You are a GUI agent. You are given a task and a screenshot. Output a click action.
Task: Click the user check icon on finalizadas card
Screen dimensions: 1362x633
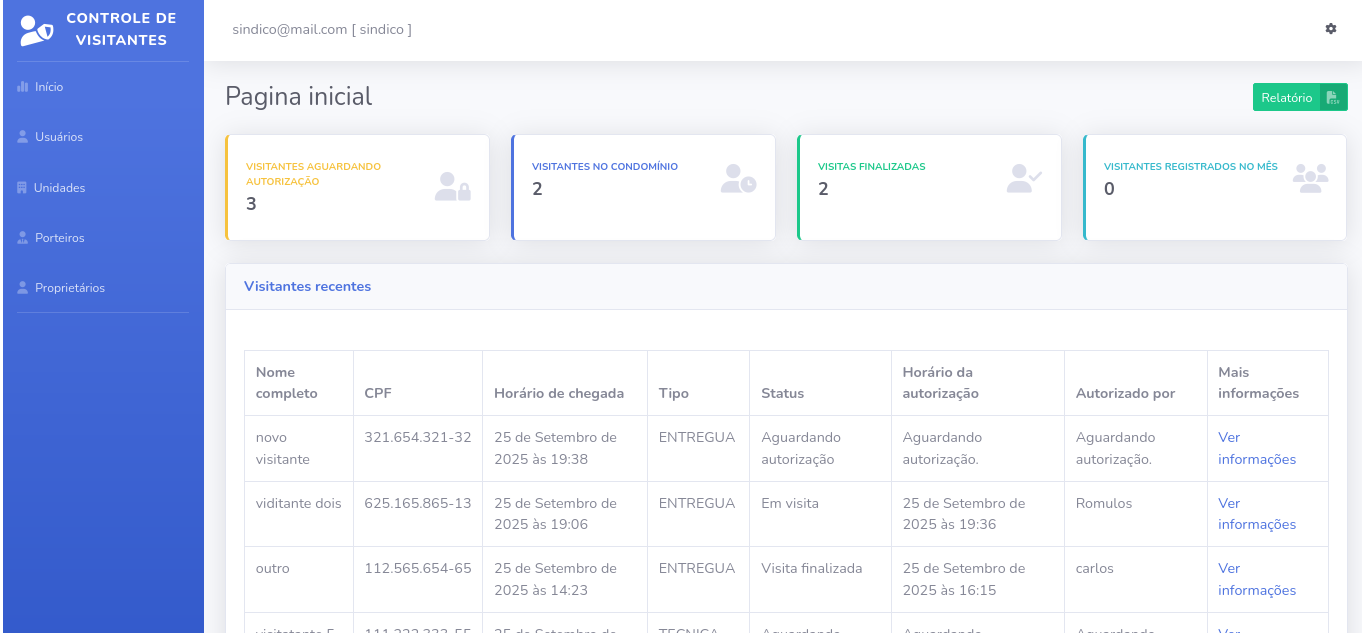click(x=1024, y=179)
